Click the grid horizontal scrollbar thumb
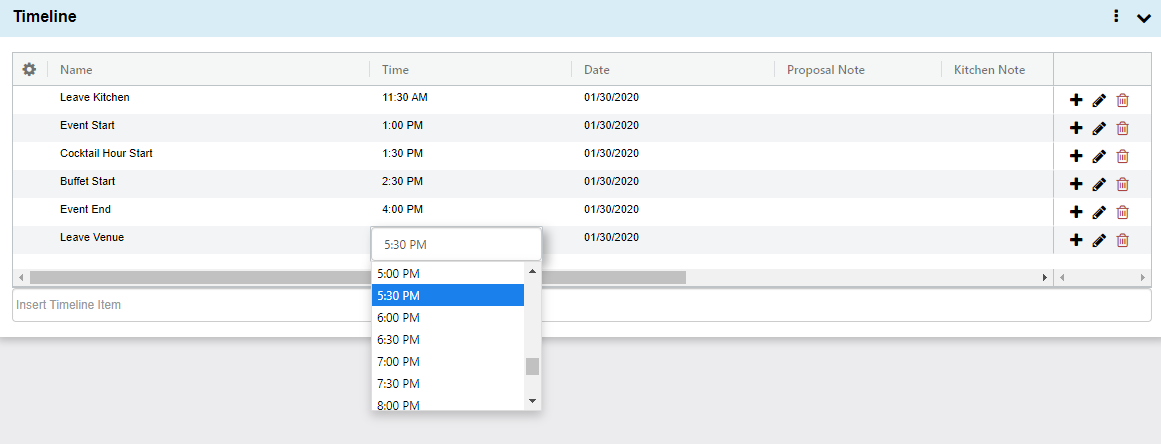 (x=358, y=278)
